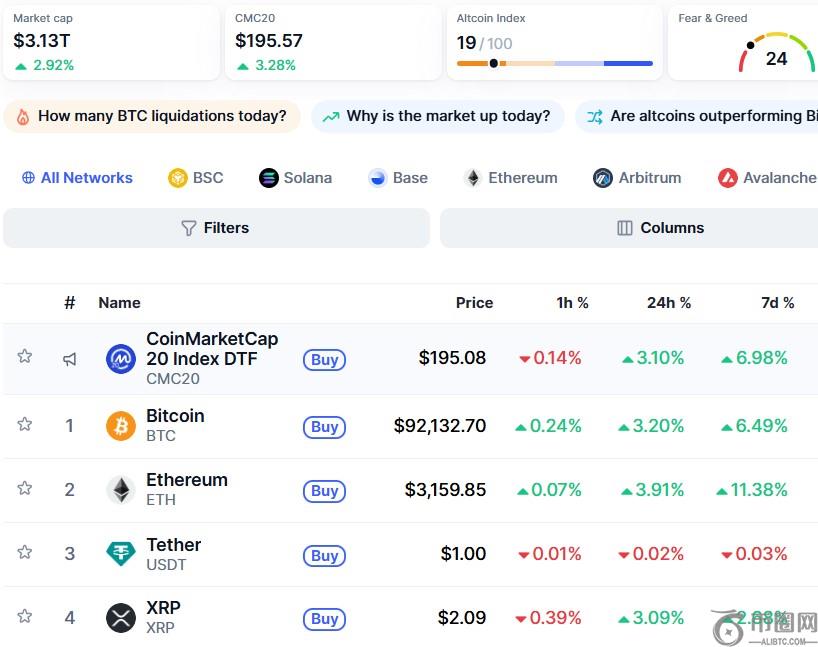Open the Columns selector
This screenshot has width=818, height=647.
coord(660,228)
